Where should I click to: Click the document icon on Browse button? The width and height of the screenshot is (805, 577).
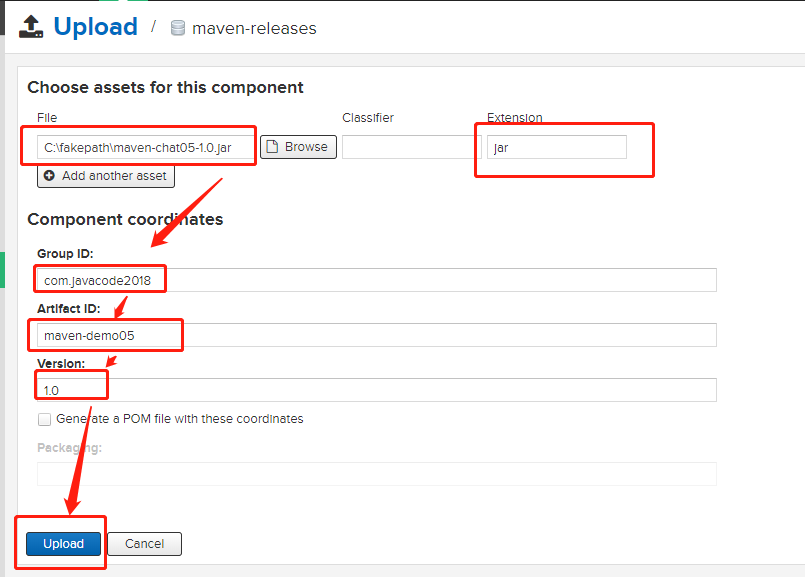point(272,147)
